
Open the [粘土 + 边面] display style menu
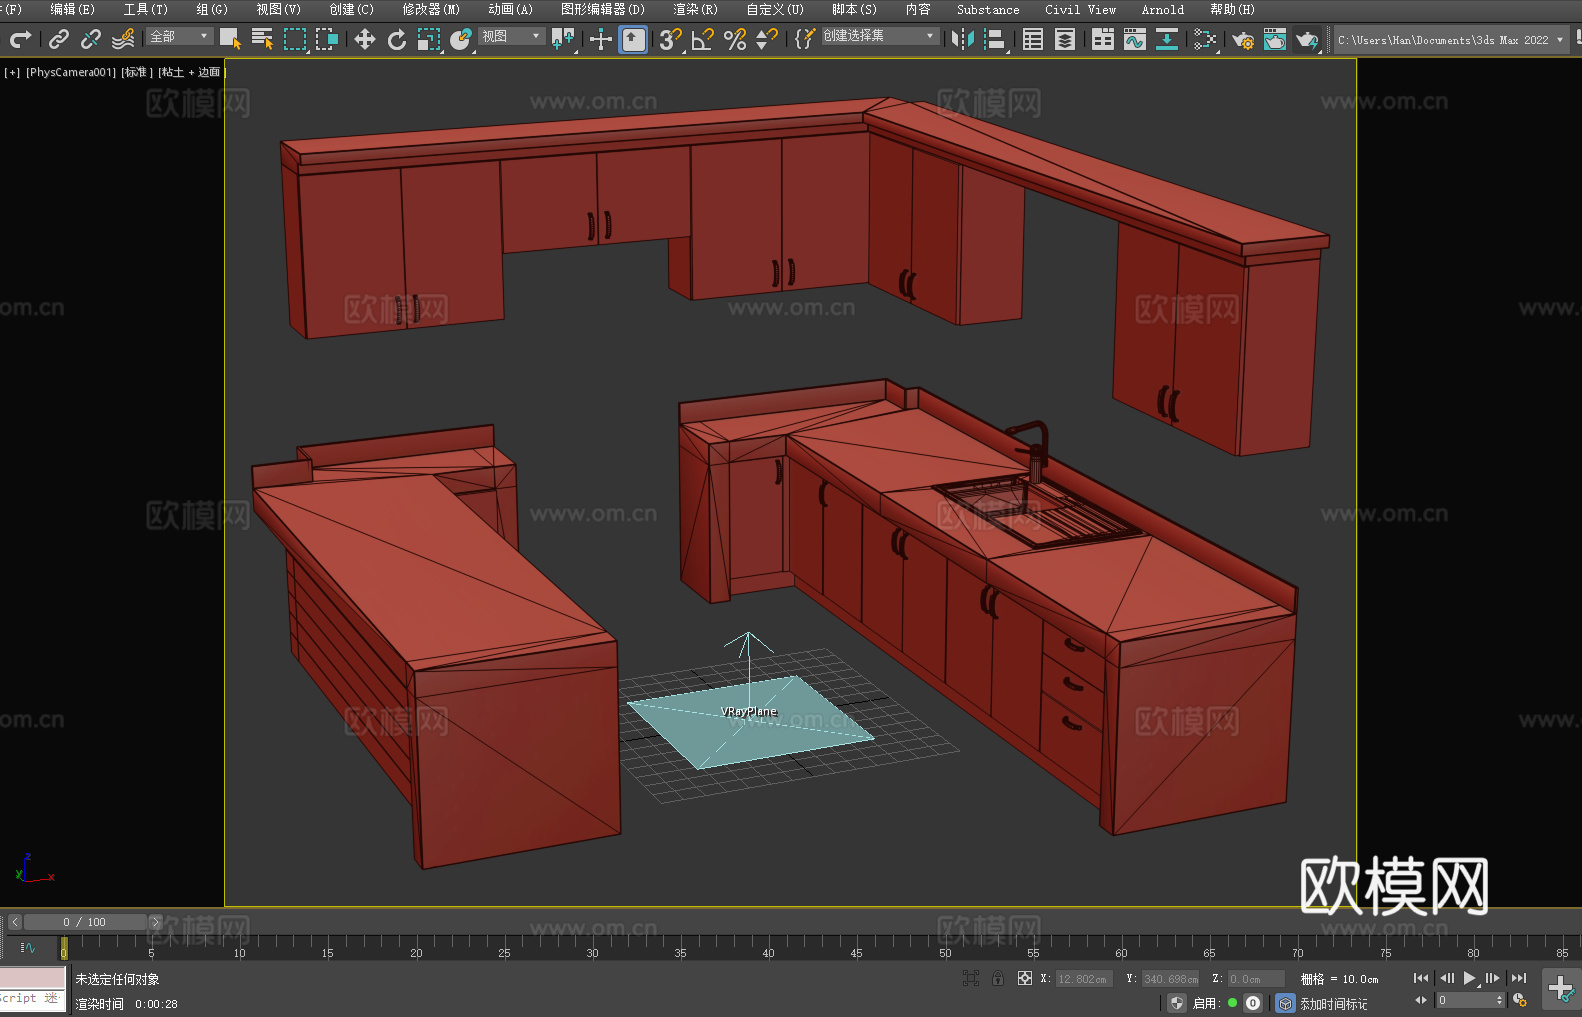coord(191,72)
